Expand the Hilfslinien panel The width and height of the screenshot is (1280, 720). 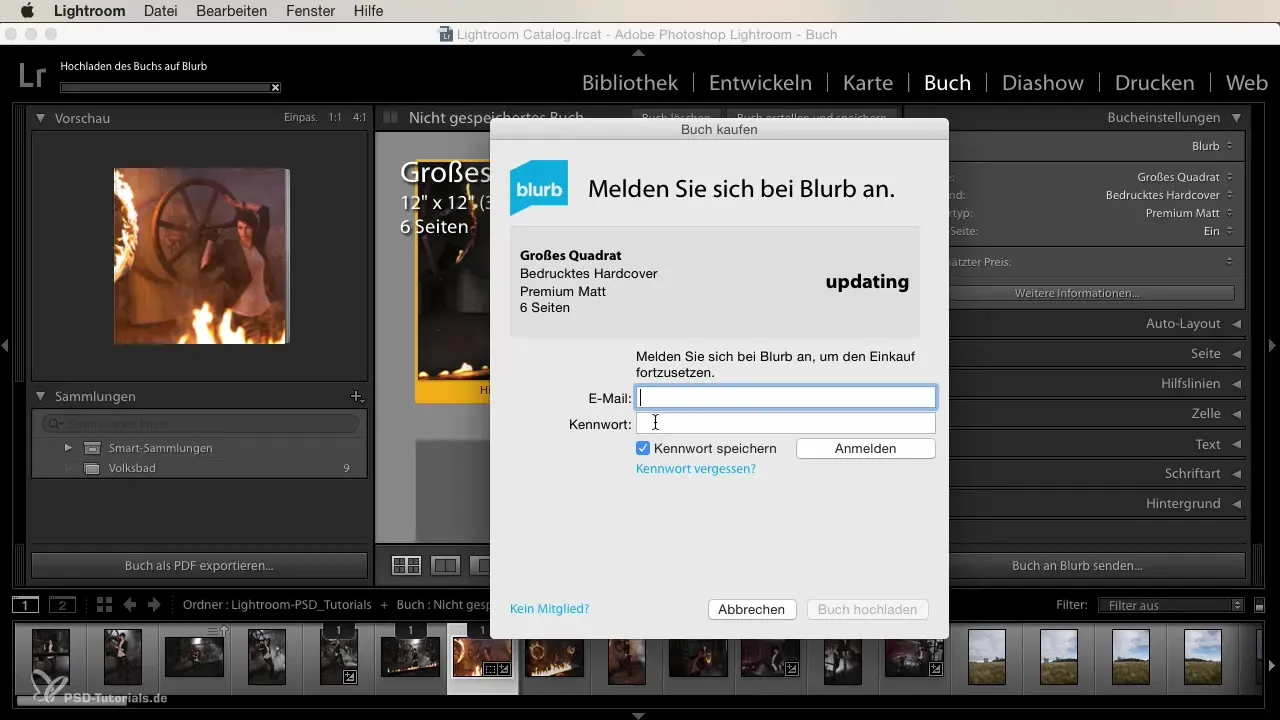coord(1237,384)
